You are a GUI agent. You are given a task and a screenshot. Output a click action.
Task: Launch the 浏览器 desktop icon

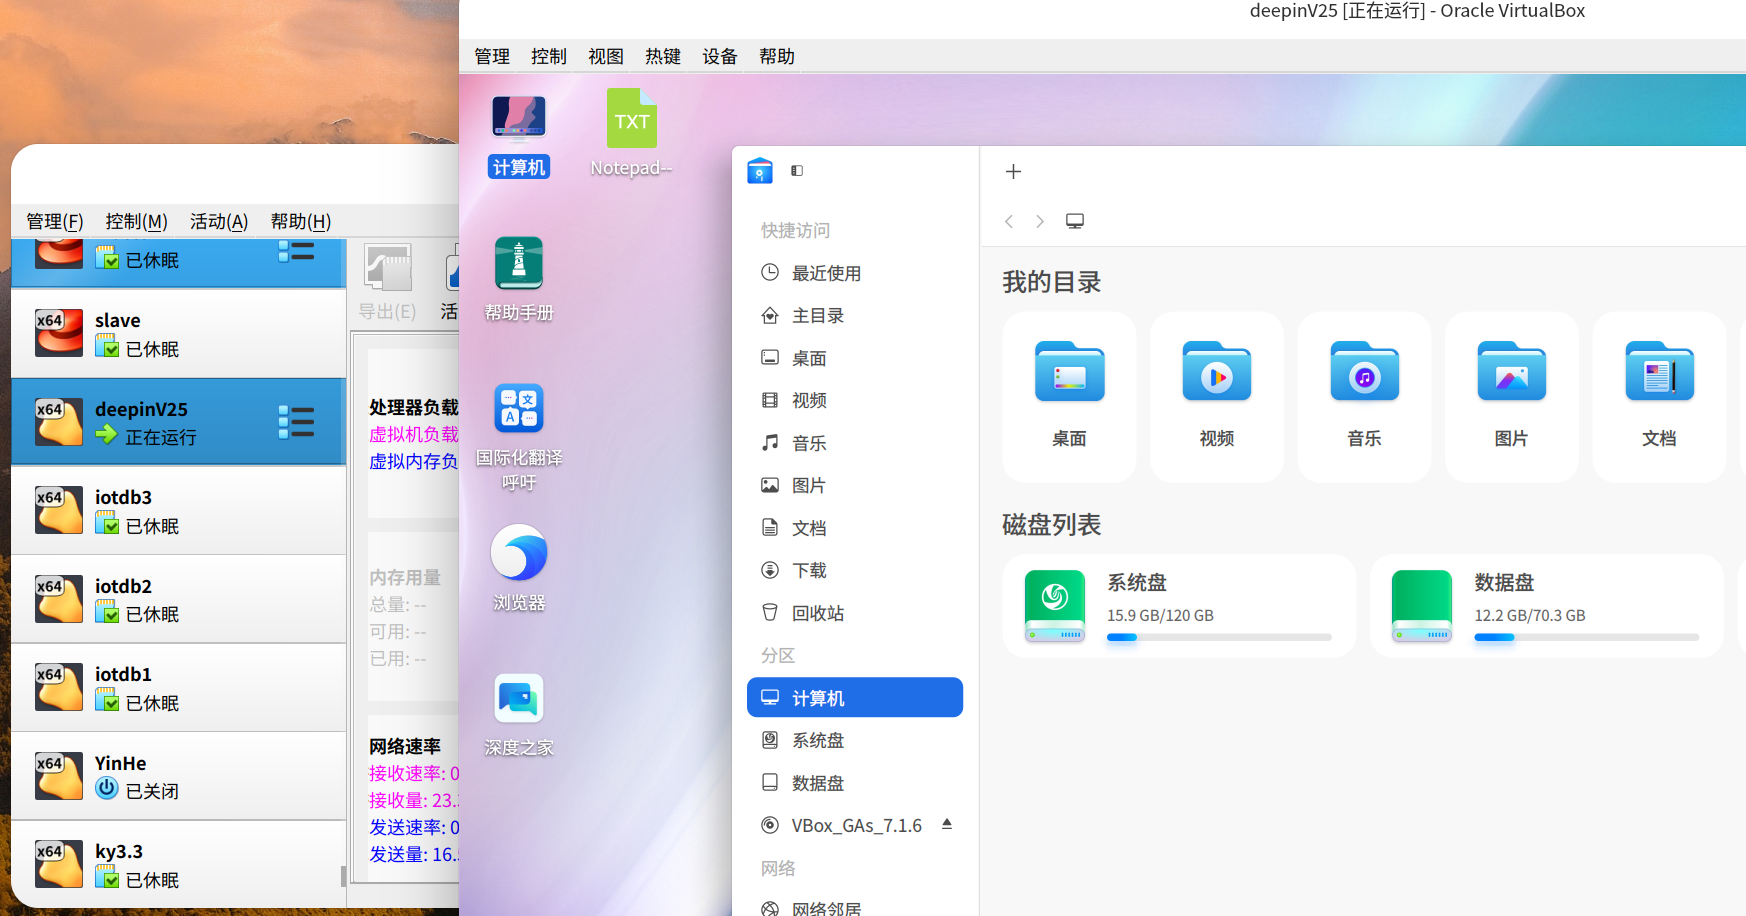[x=519, y=568]
